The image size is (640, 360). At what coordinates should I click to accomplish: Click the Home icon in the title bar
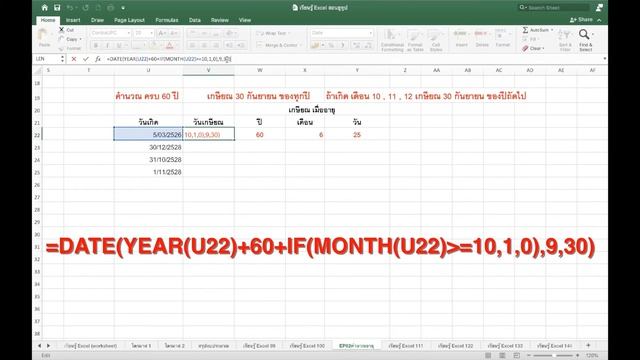(x=44, y=8)
